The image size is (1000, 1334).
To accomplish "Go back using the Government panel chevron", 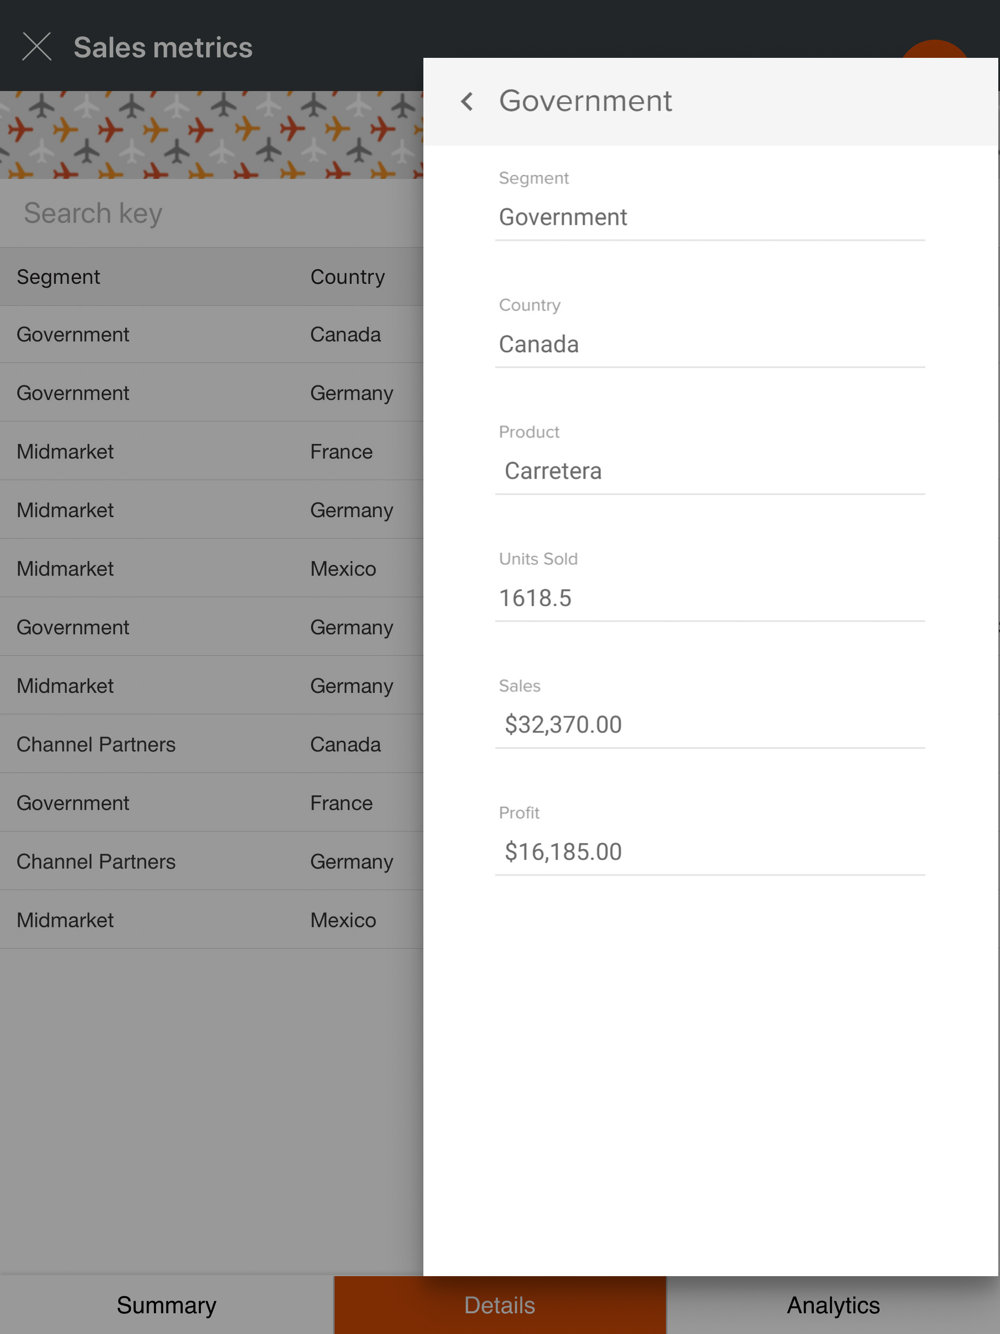I will pyautogui.click(x=467, y=101).
